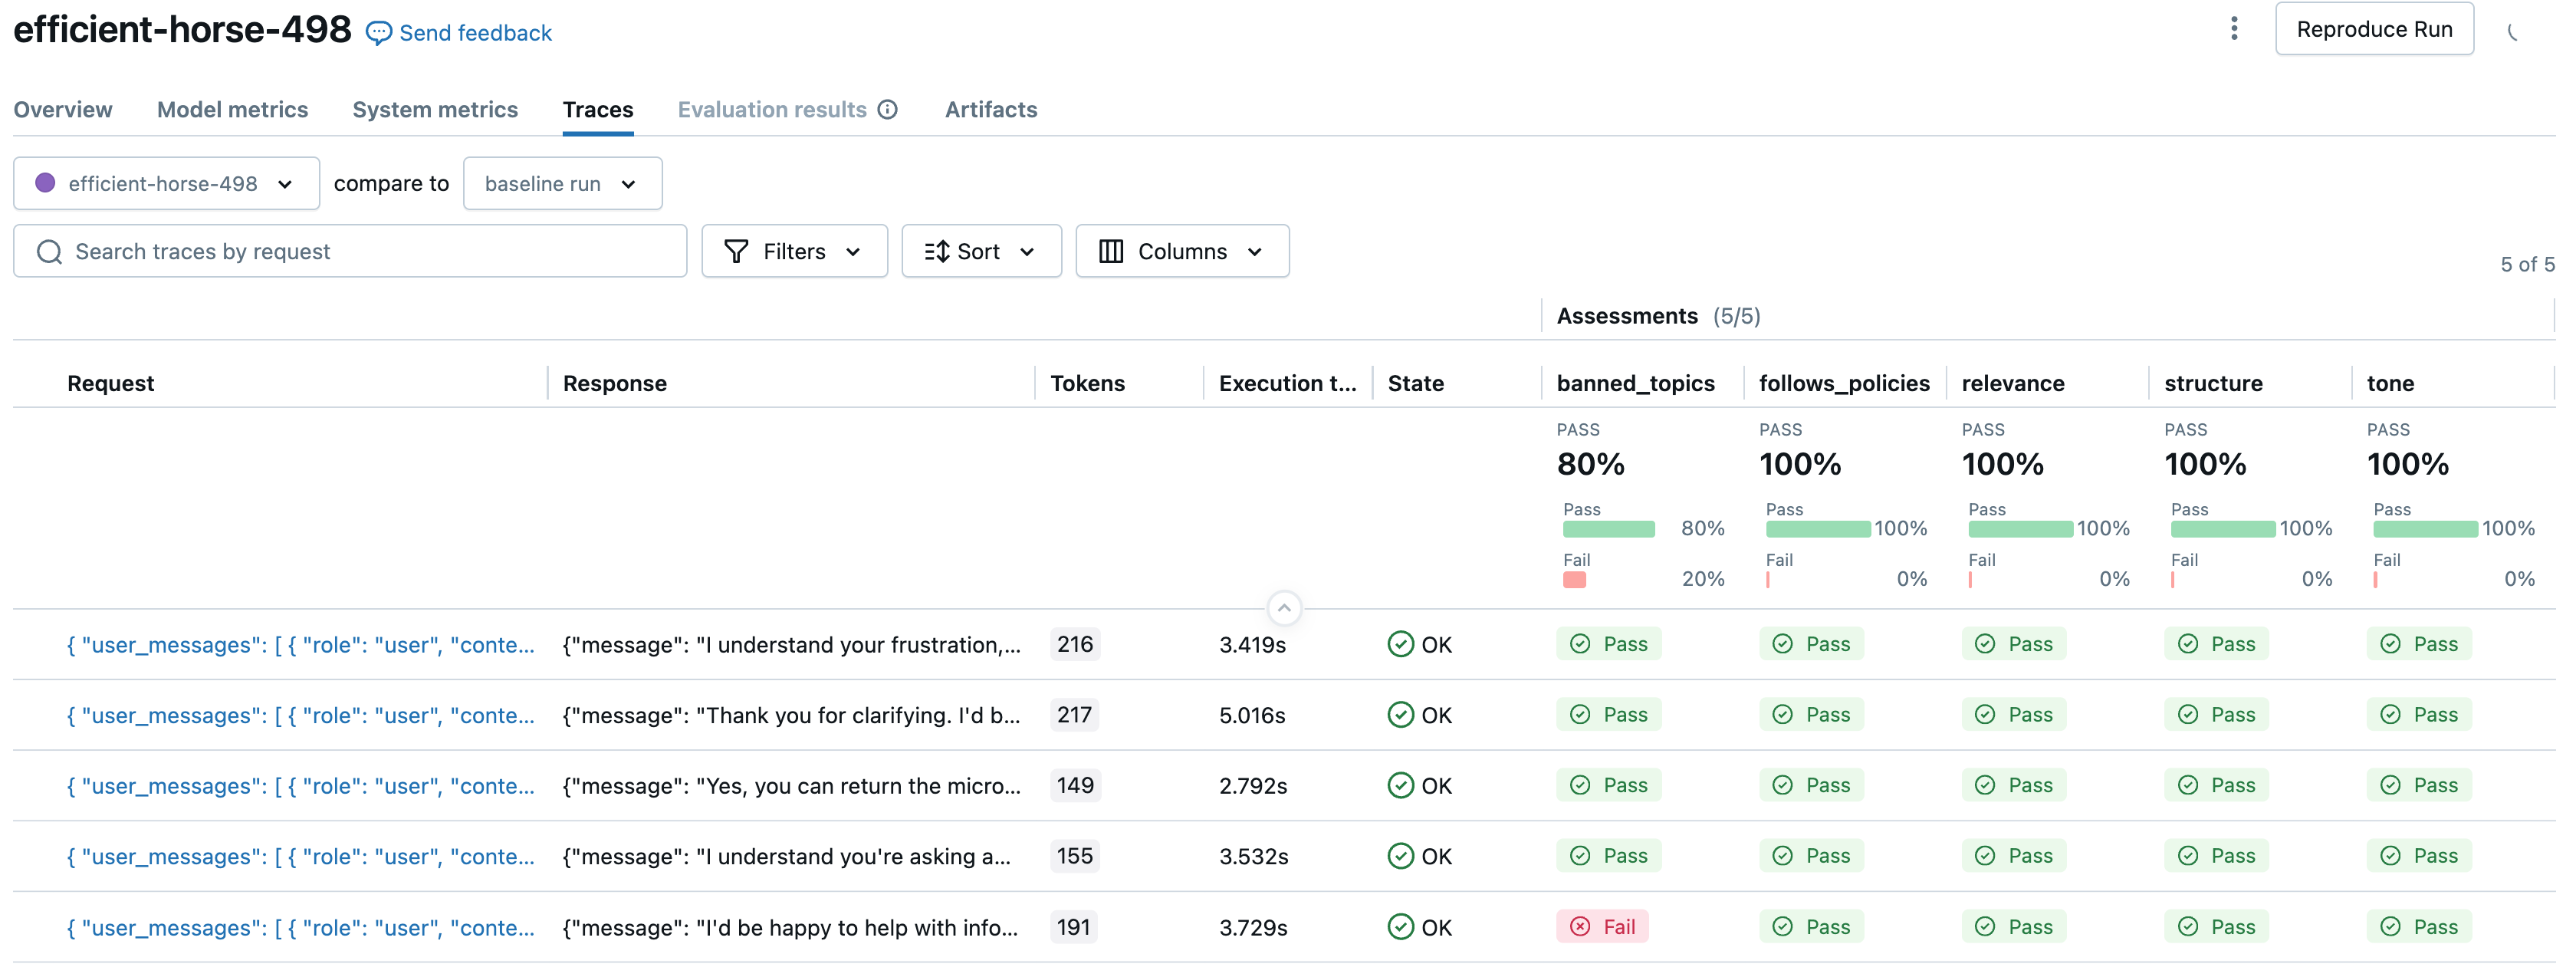Click the info icon beside Evaluation results
The height and width of the screenshot is (977, 2576).
click(x=887, y=110)
